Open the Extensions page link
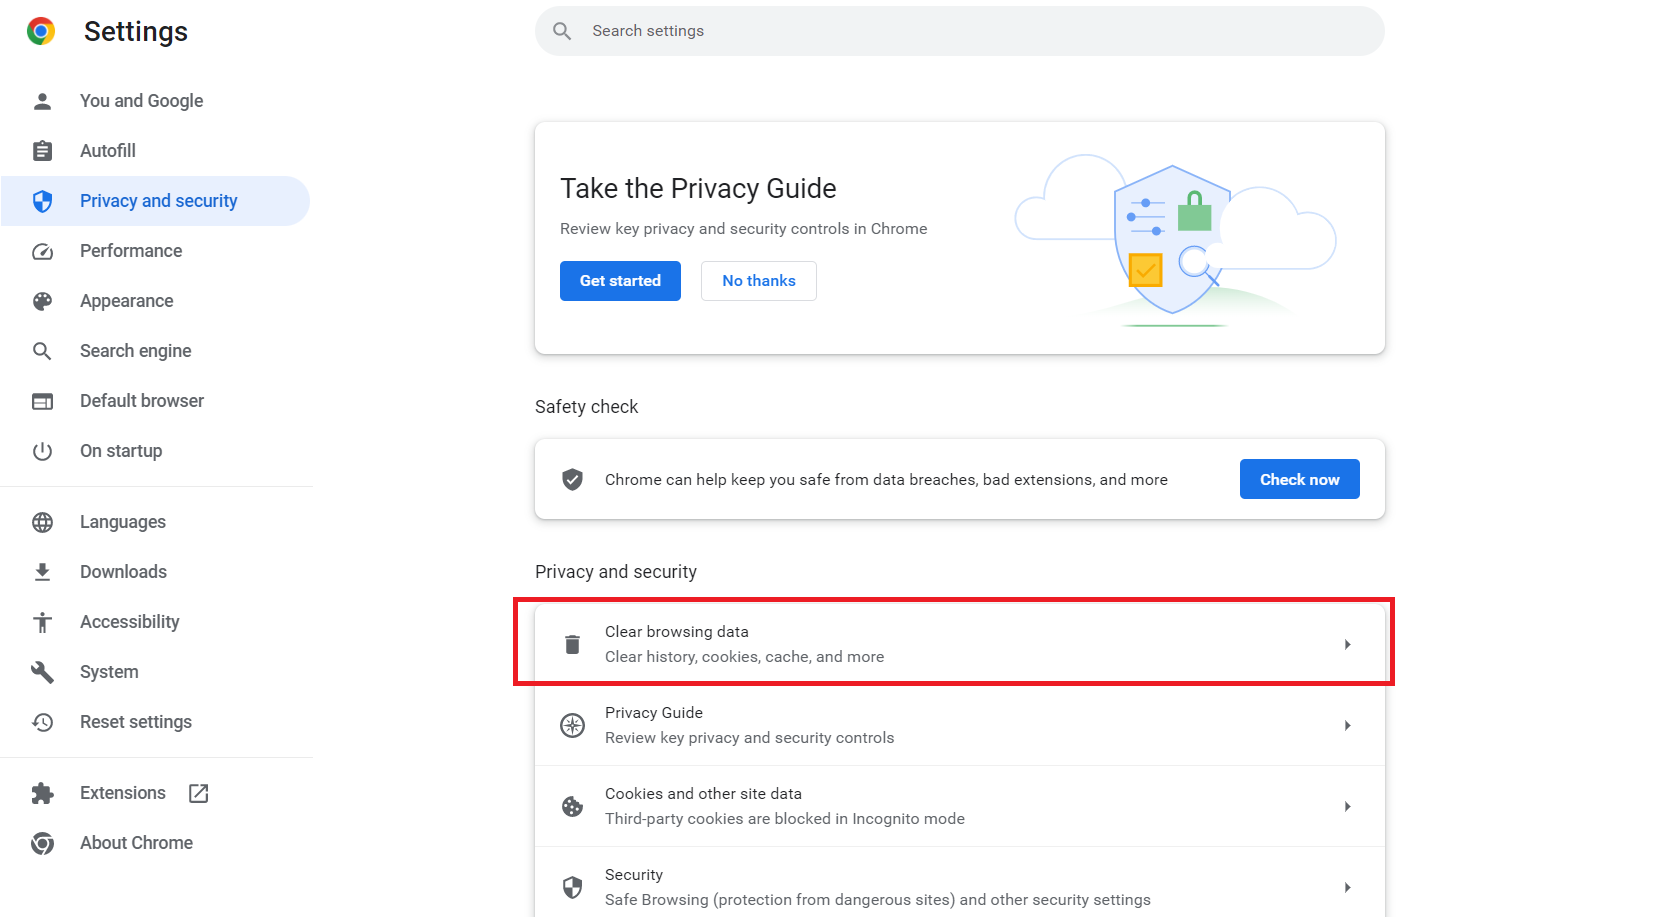The image size is (1677, 917). pyautogui.click(x=155, y=793)
